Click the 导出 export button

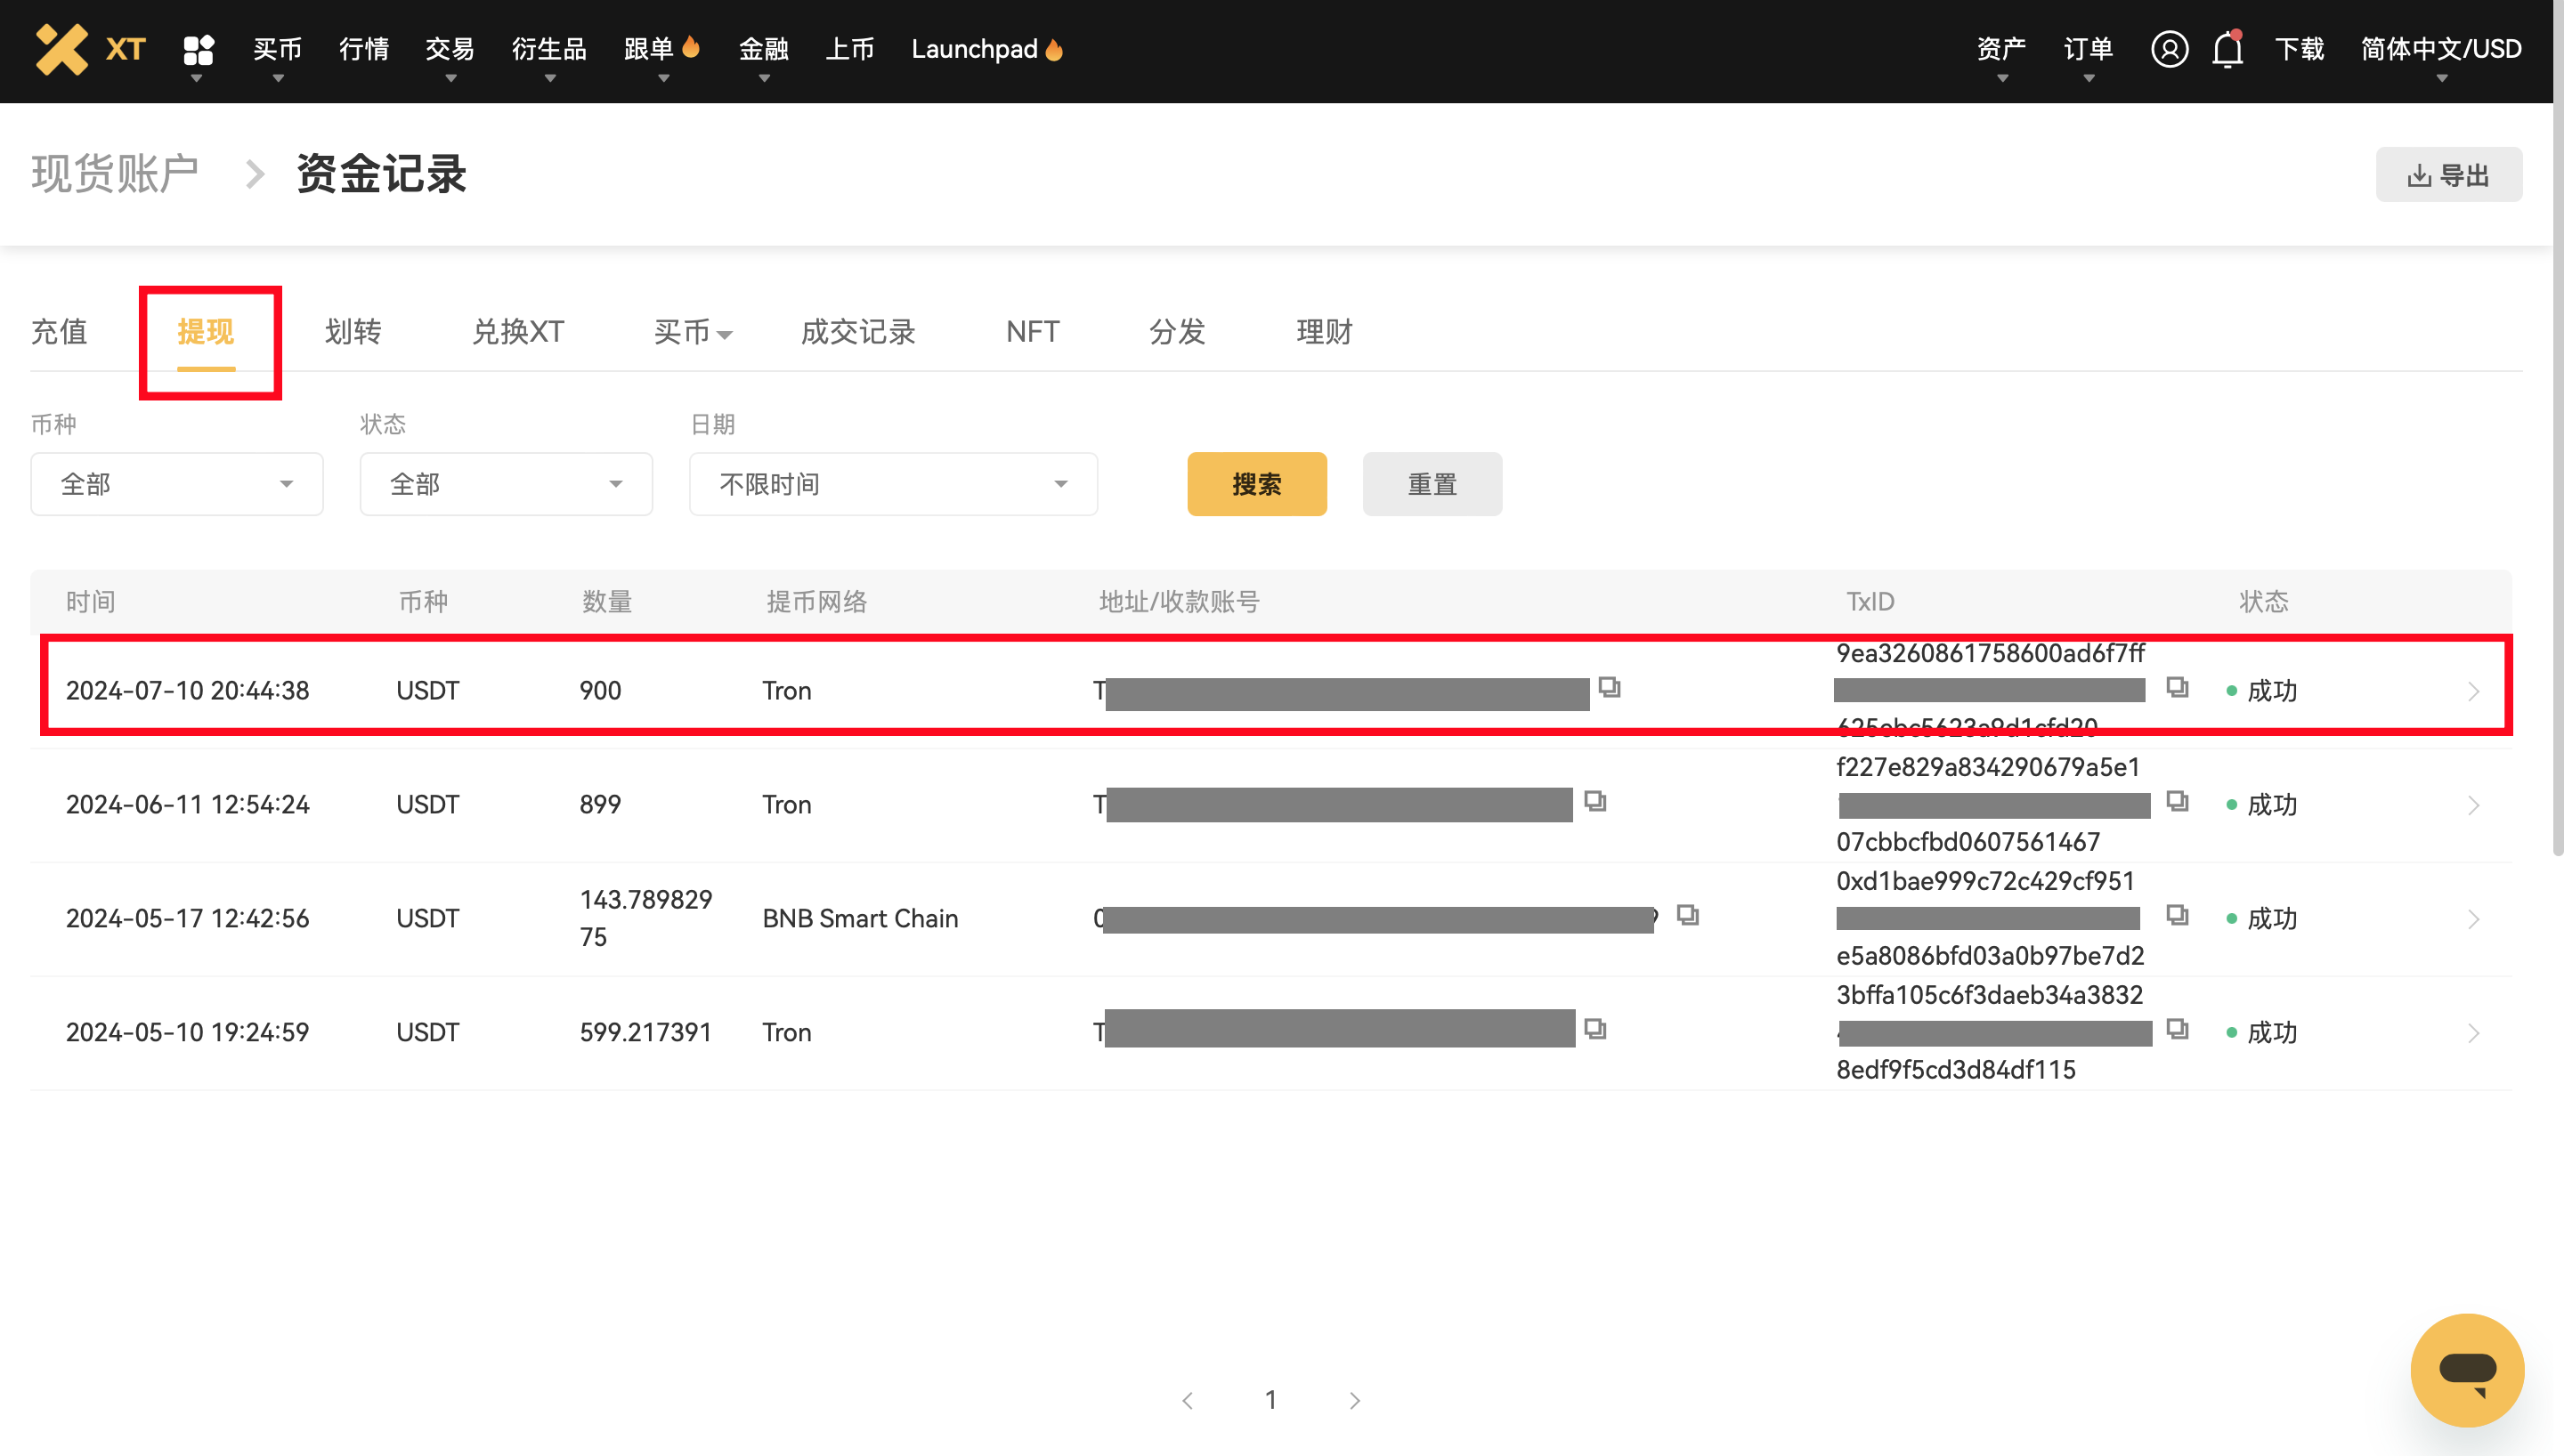(2449, 175)
